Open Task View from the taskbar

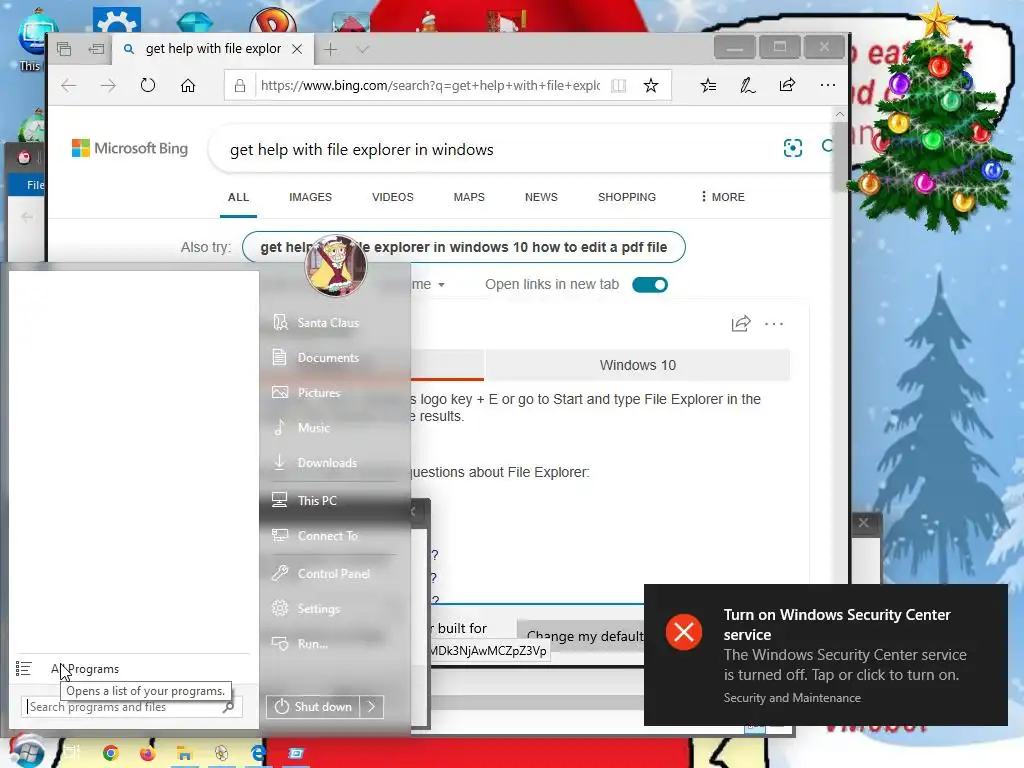point(72,753)
